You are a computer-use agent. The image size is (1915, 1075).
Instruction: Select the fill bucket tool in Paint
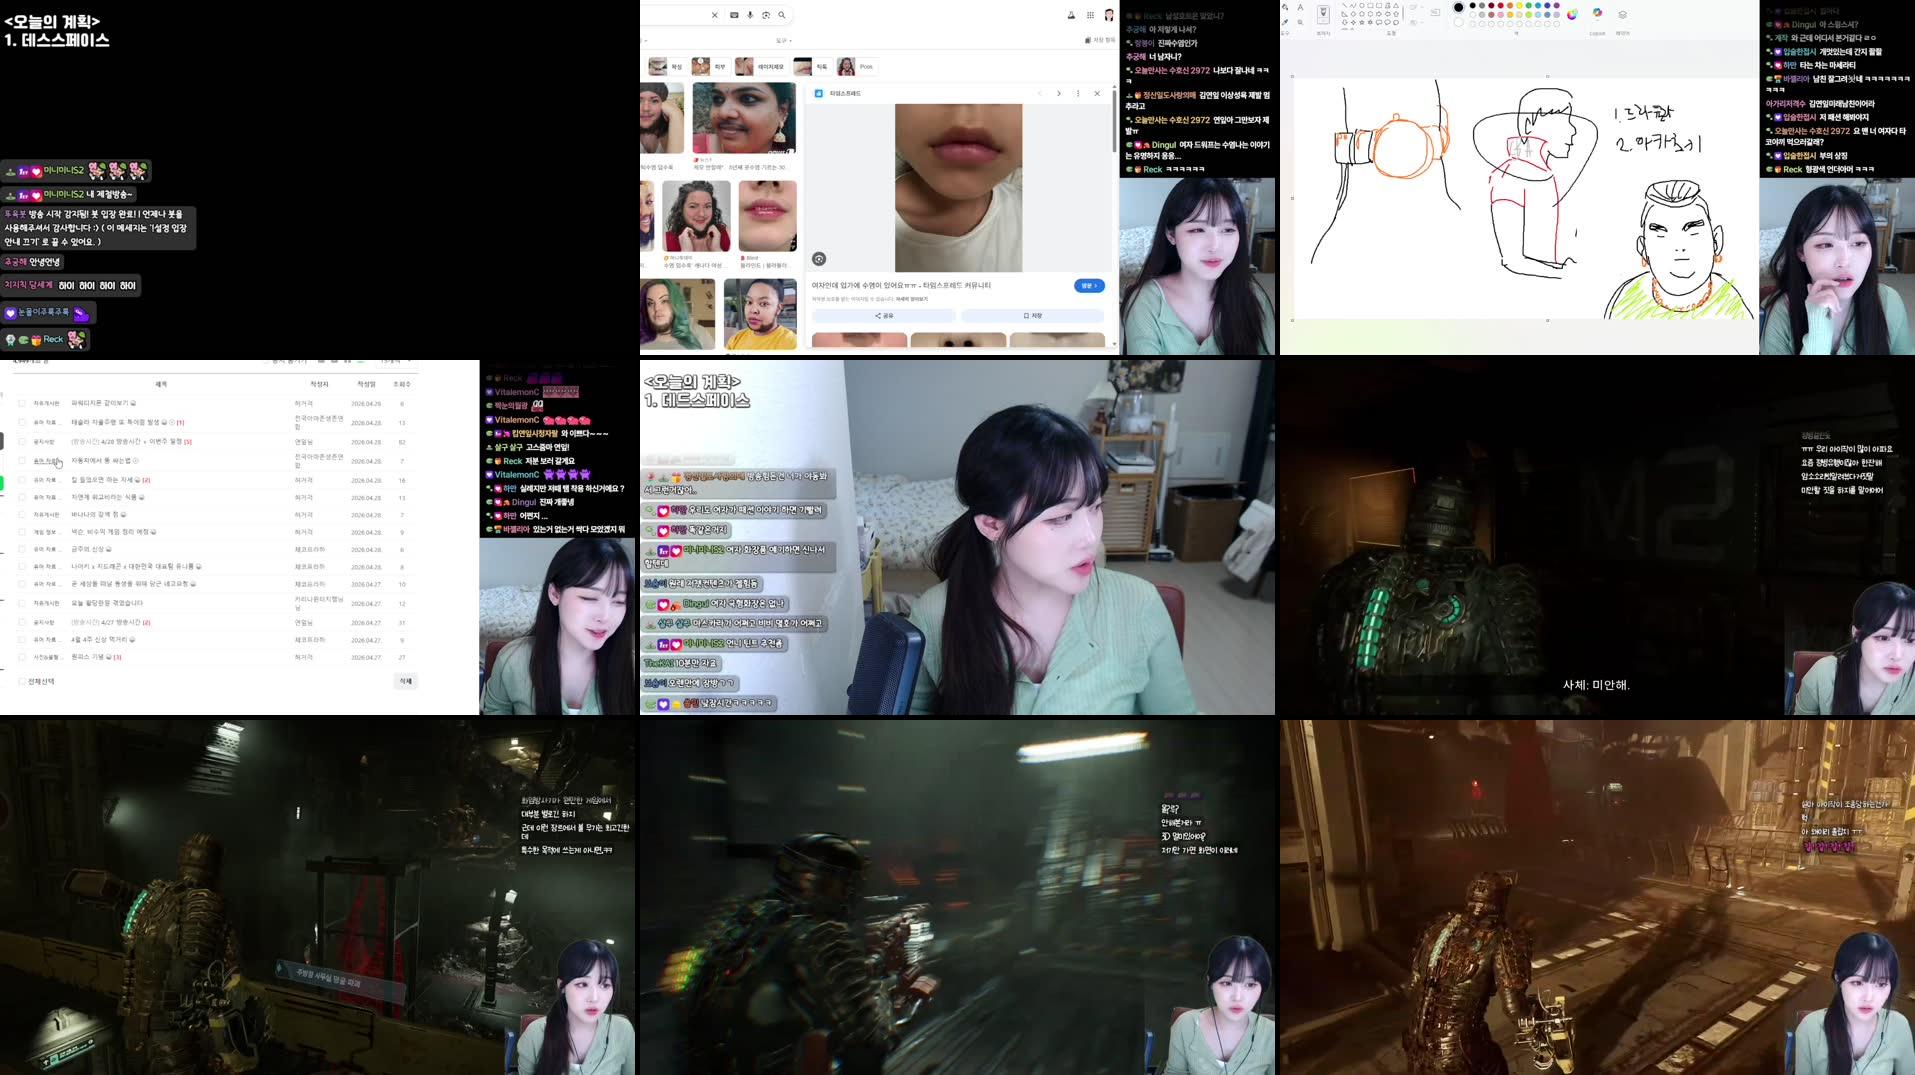[x=1286, y=8]
